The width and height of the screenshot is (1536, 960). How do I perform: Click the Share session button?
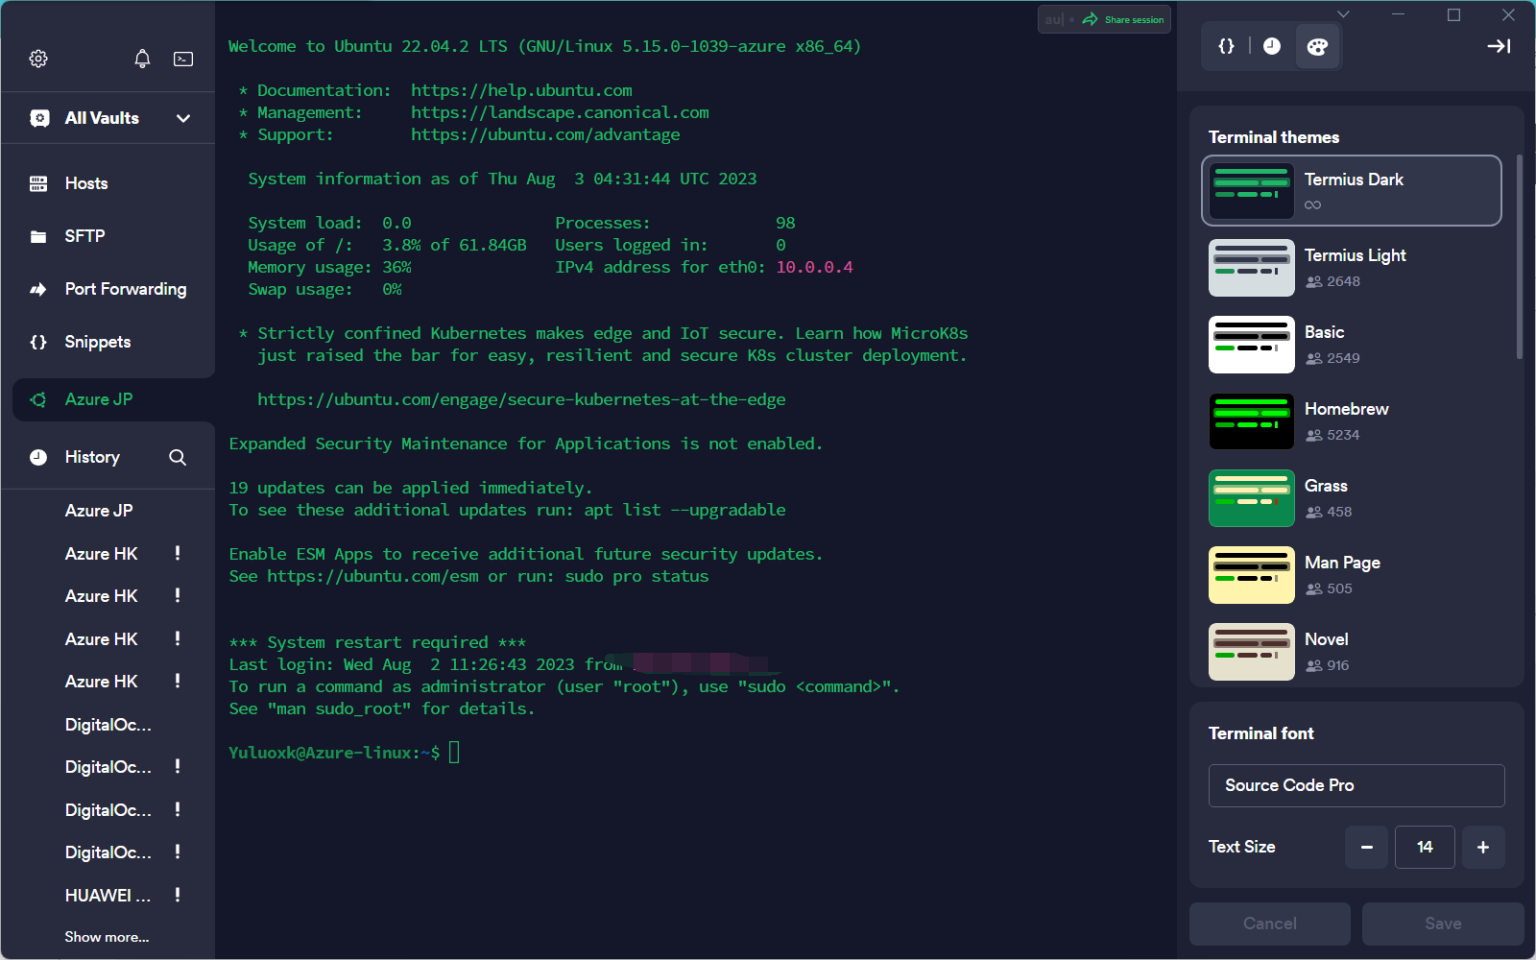1124,19
